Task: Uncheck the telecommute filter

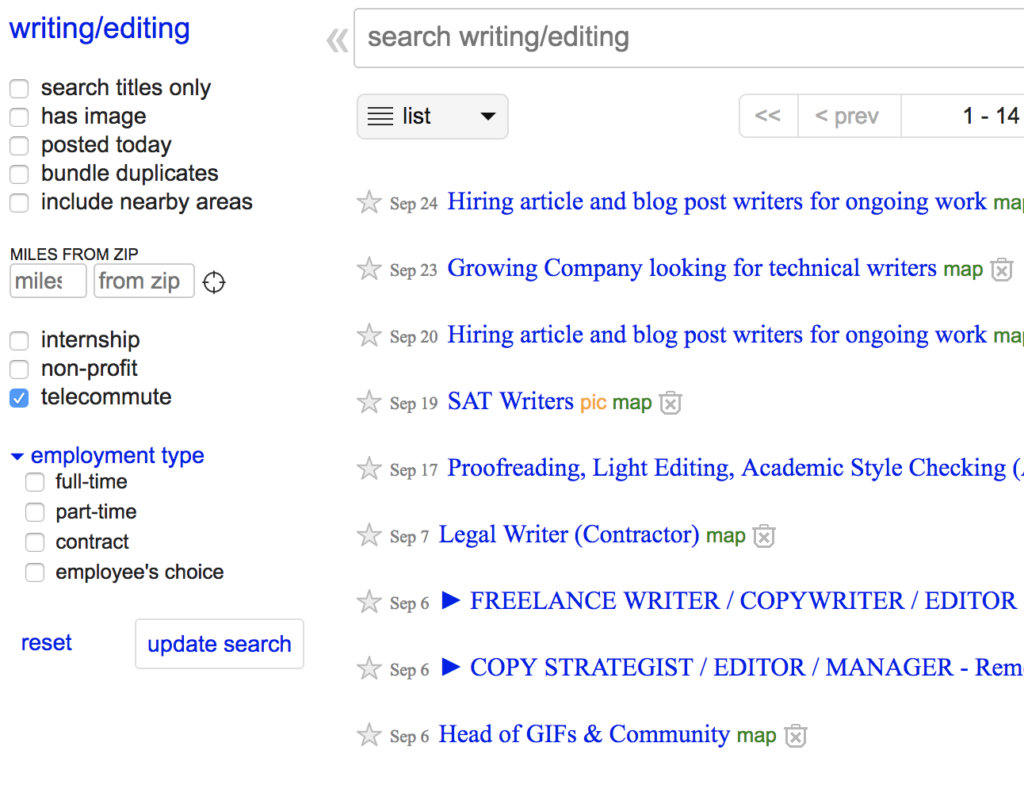Action: tap(20, 398)
